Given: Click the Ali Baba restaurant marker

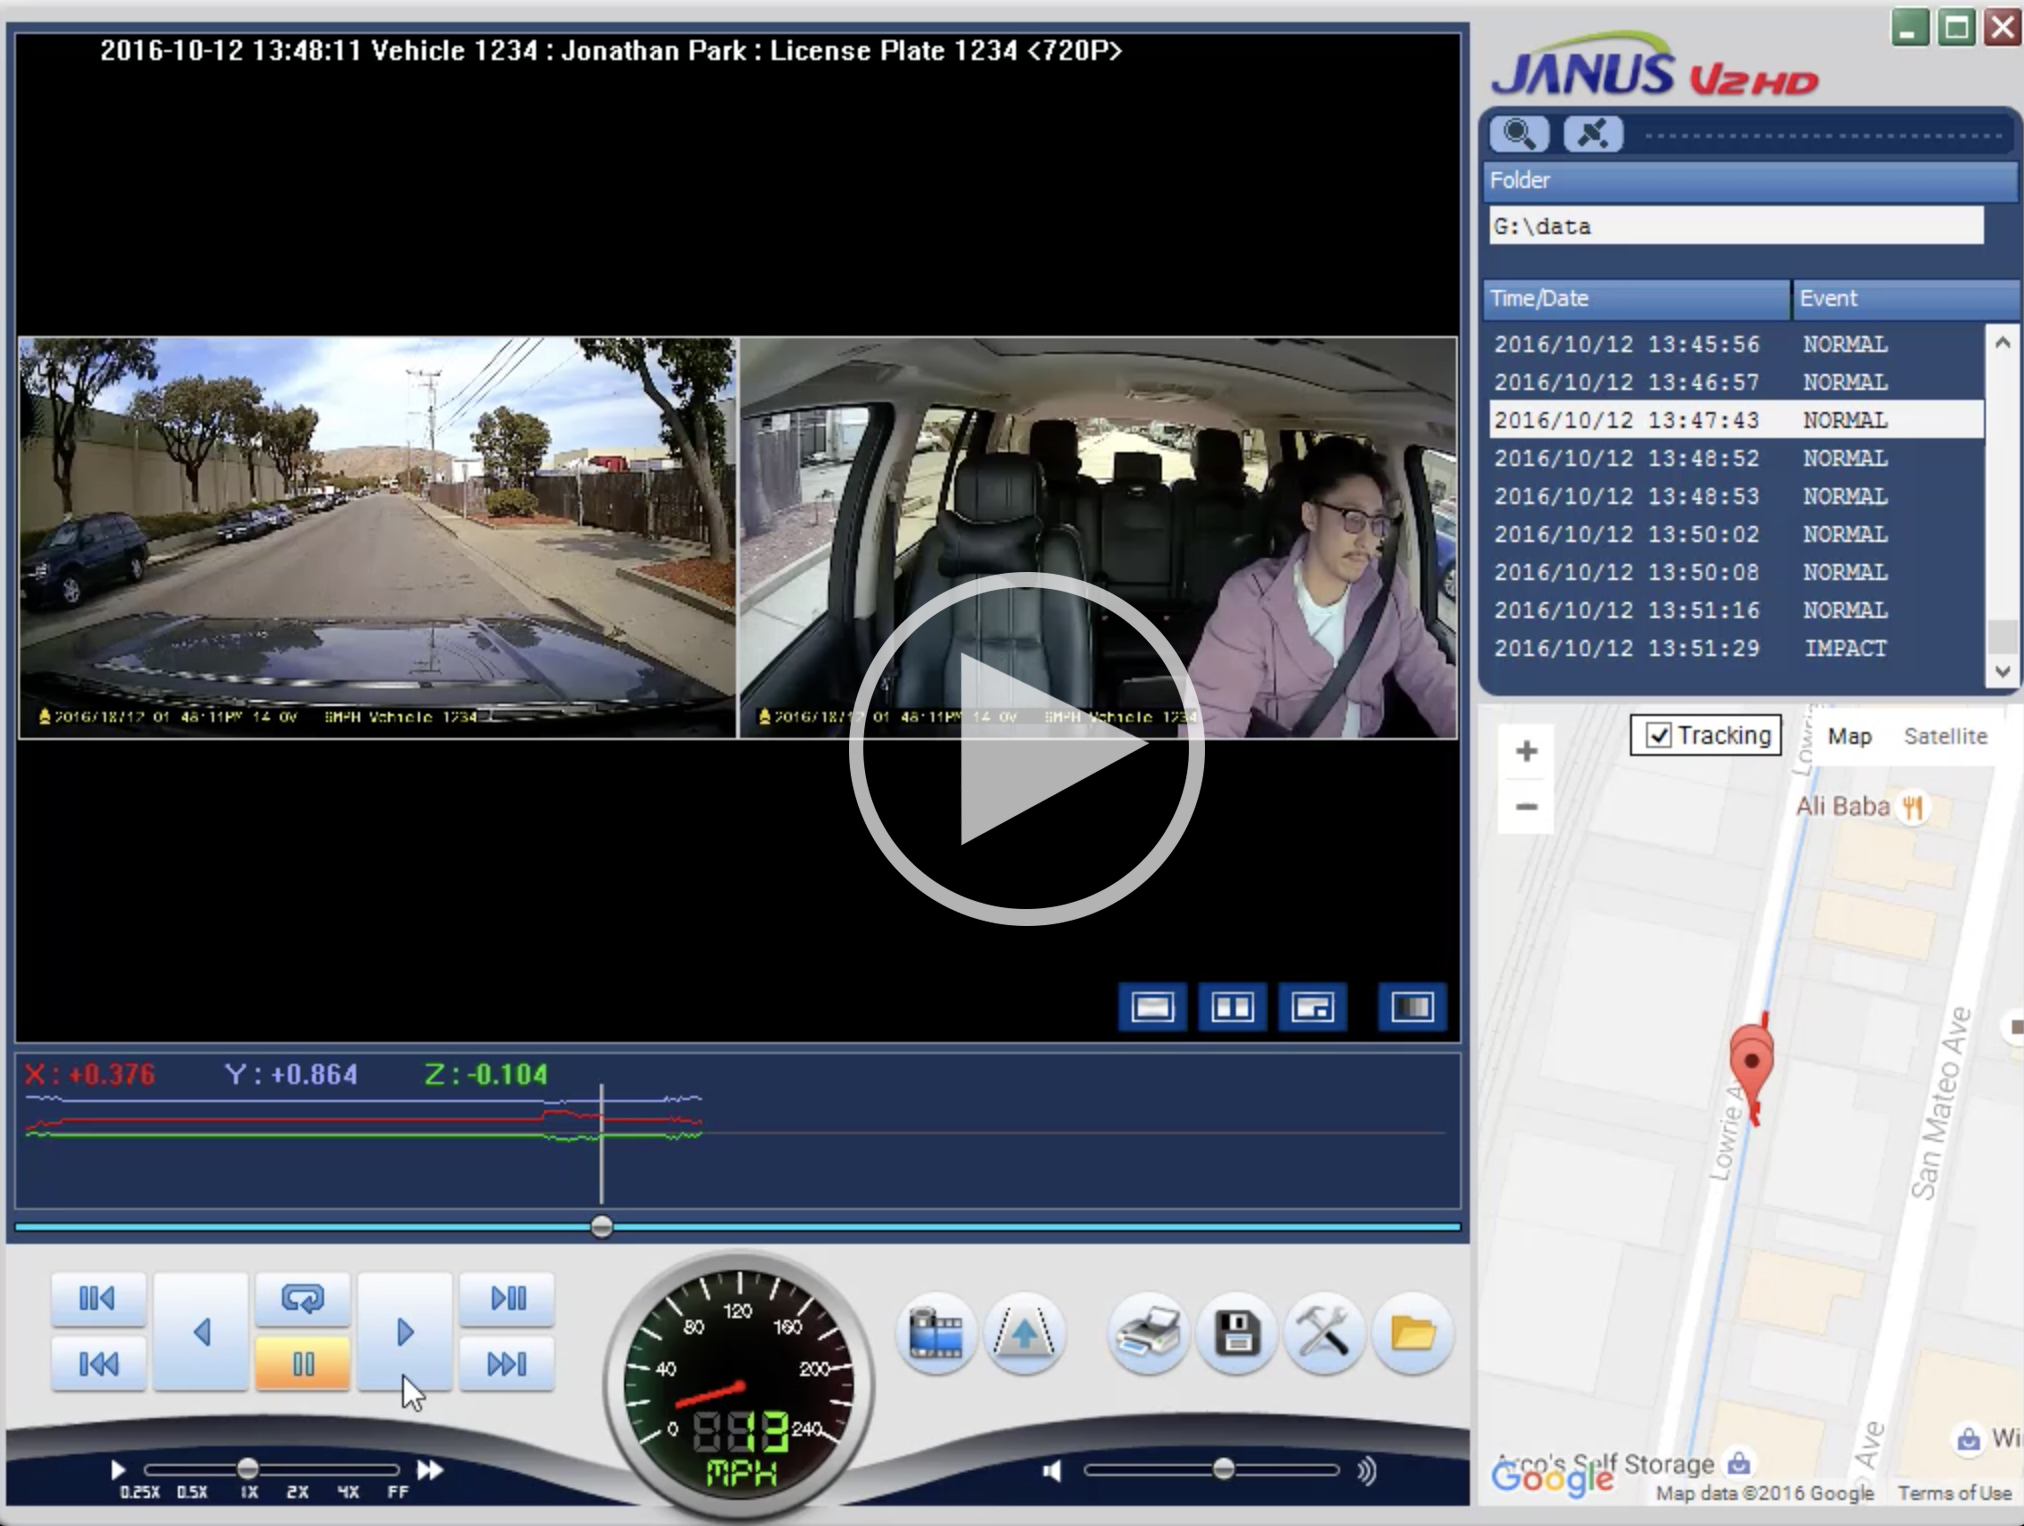Looking at the screenshot, I should tap(1912, 806).
